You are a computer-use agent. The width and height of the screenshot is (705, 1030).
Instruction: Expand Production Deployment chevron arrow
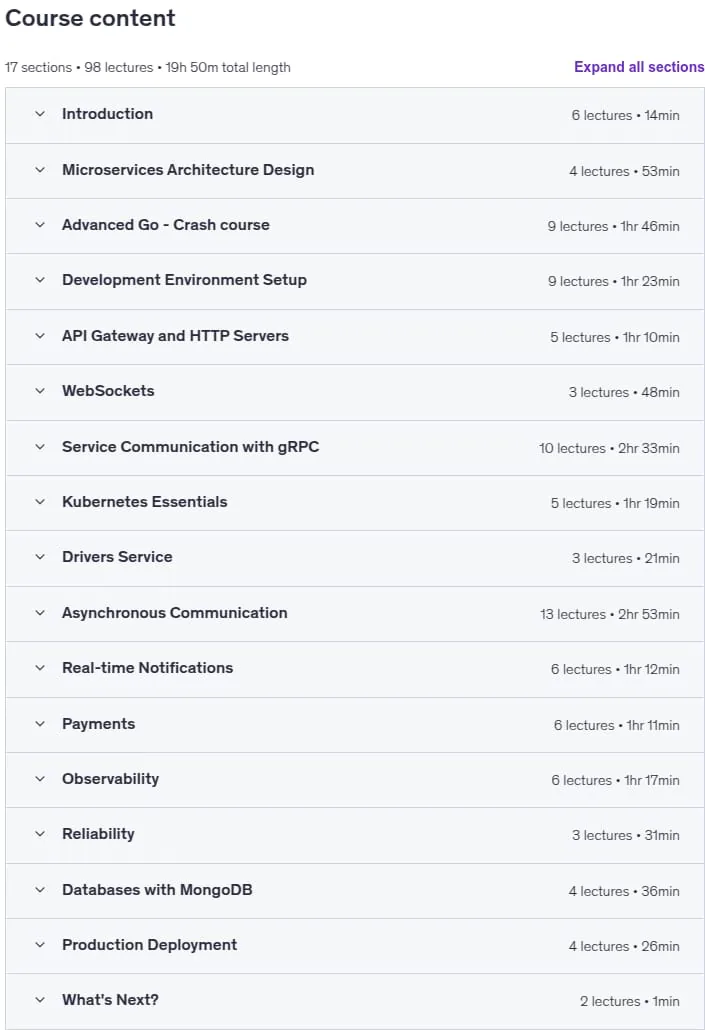coord(40,945)
